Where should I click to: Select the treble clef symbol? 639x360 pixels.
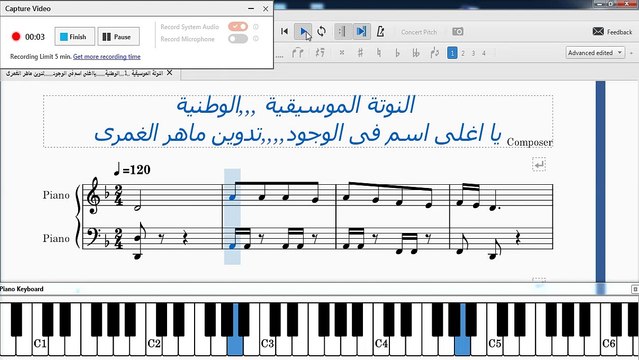(93, 196)
